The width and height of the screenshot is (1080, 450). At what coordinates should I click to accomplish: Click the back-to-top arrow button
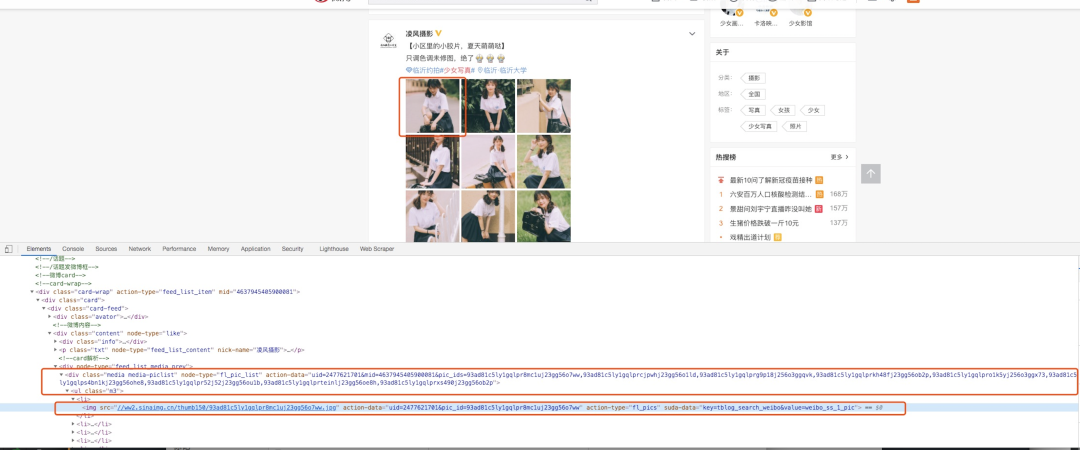[x=870, y=174]
